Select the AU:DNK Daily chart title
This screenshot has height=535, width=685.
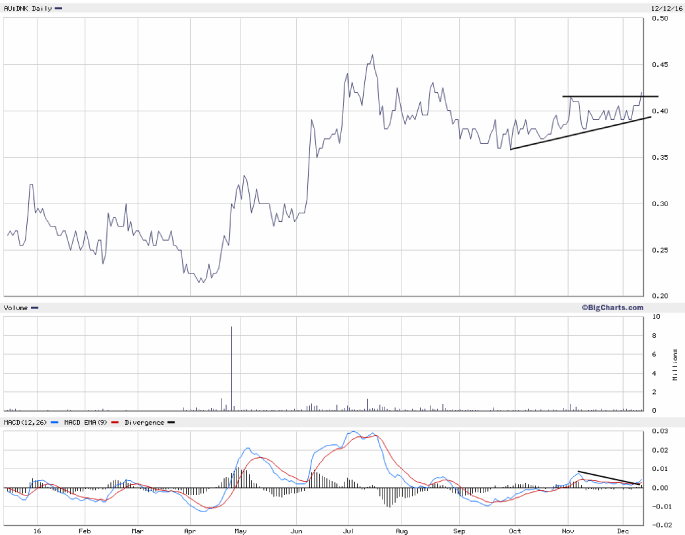(x=25, y=8)
